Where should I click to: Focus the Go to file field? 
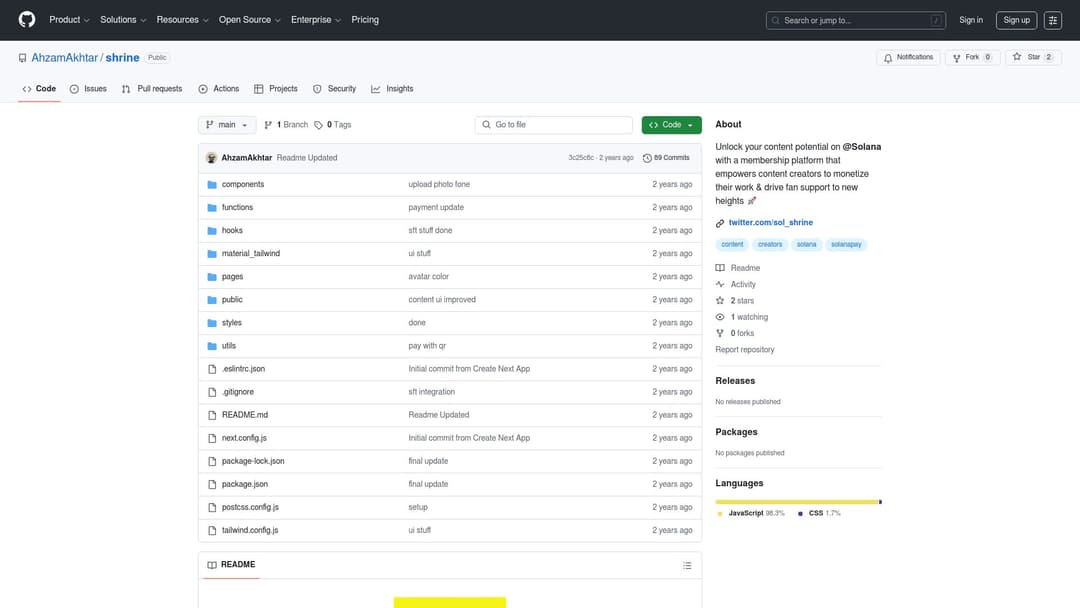coord(554,125)
